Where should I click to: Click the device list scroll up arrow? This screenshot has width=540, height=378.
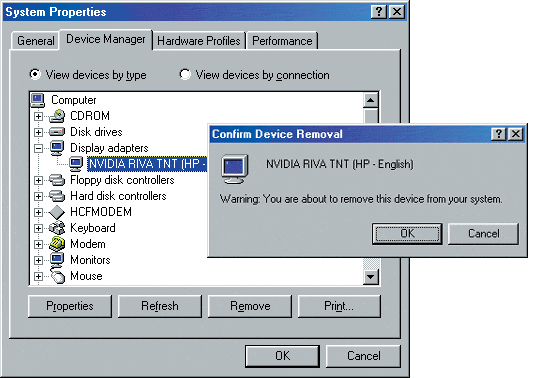(371, 101)
